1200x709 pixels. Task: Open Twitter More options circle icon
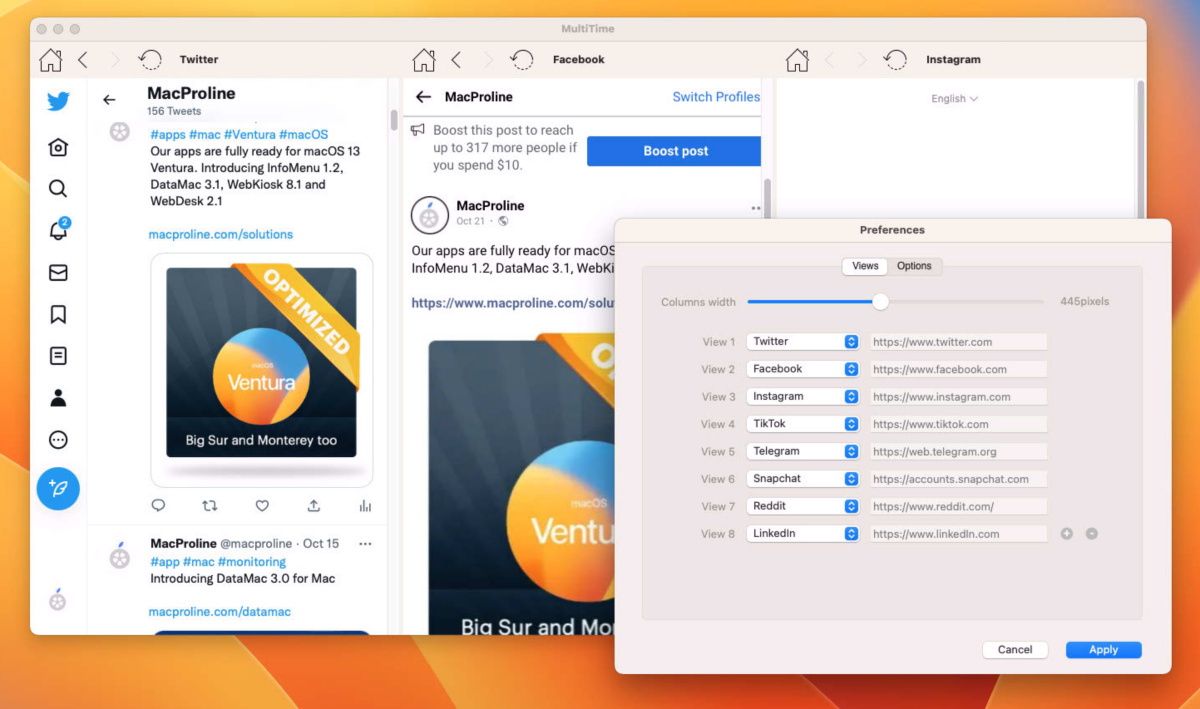(x=58, y=440)
